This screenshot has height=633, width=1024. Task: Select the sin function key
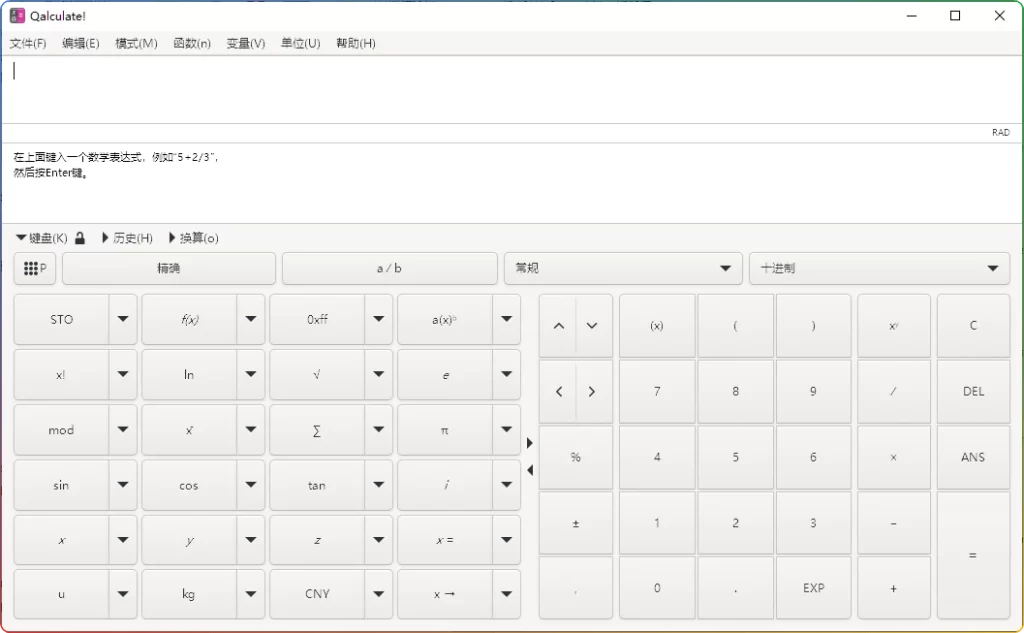[x=61, y=485]
